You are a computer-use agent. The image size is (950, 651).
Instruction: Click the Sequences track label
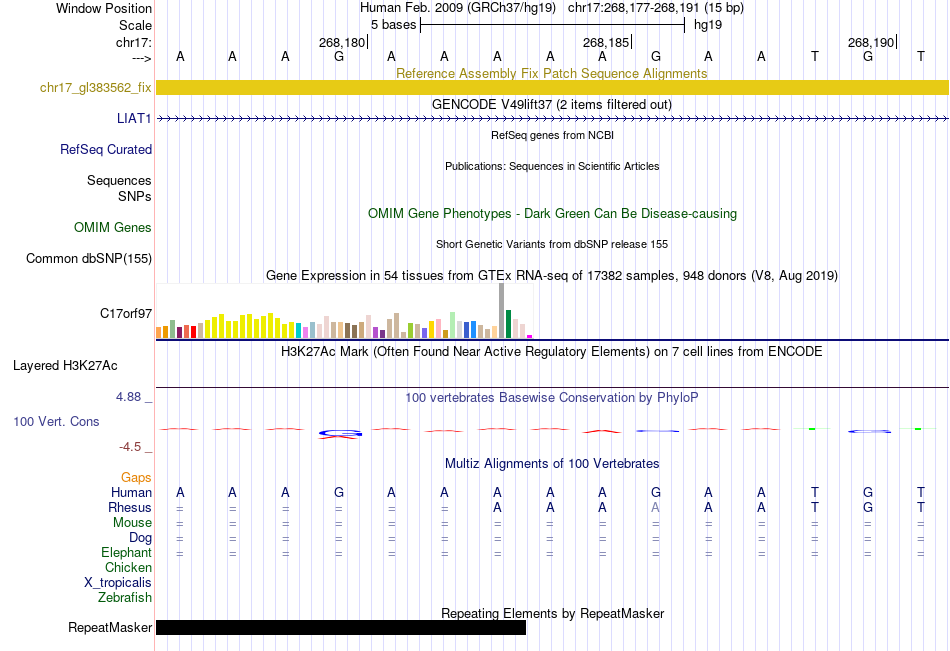[119, 180]
